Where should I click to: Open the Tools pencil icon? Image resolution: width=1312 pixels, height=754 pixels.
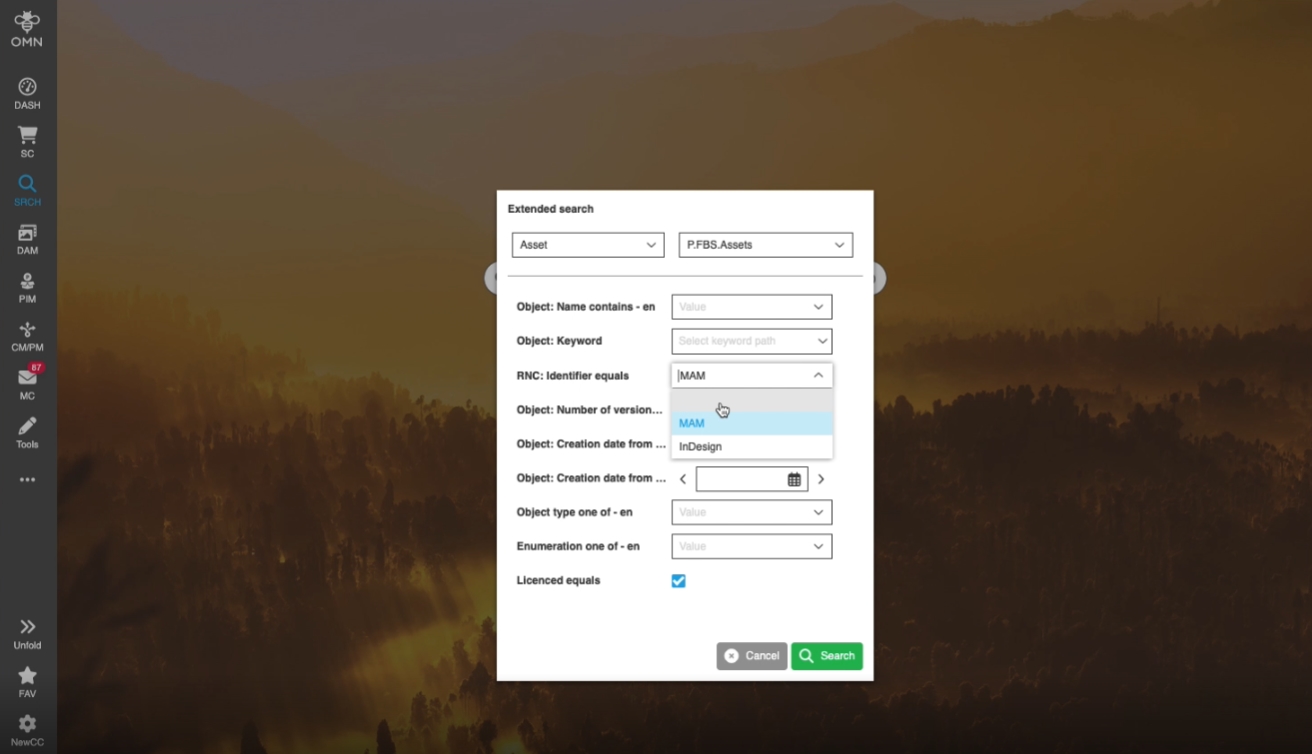pos(27,433)
